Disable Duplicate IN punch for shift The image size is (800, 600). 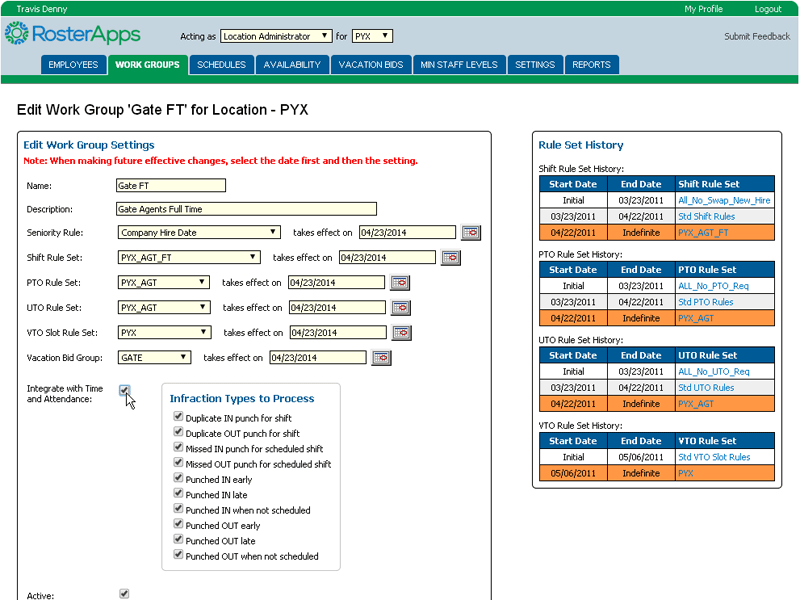point(179,418)
